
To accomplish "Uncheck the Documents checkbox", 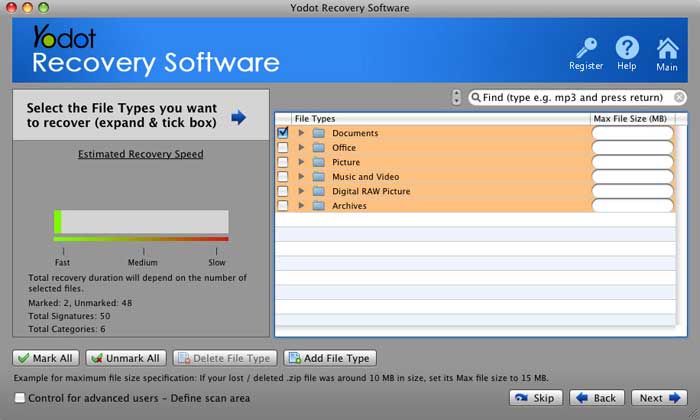I will [283, 133].
